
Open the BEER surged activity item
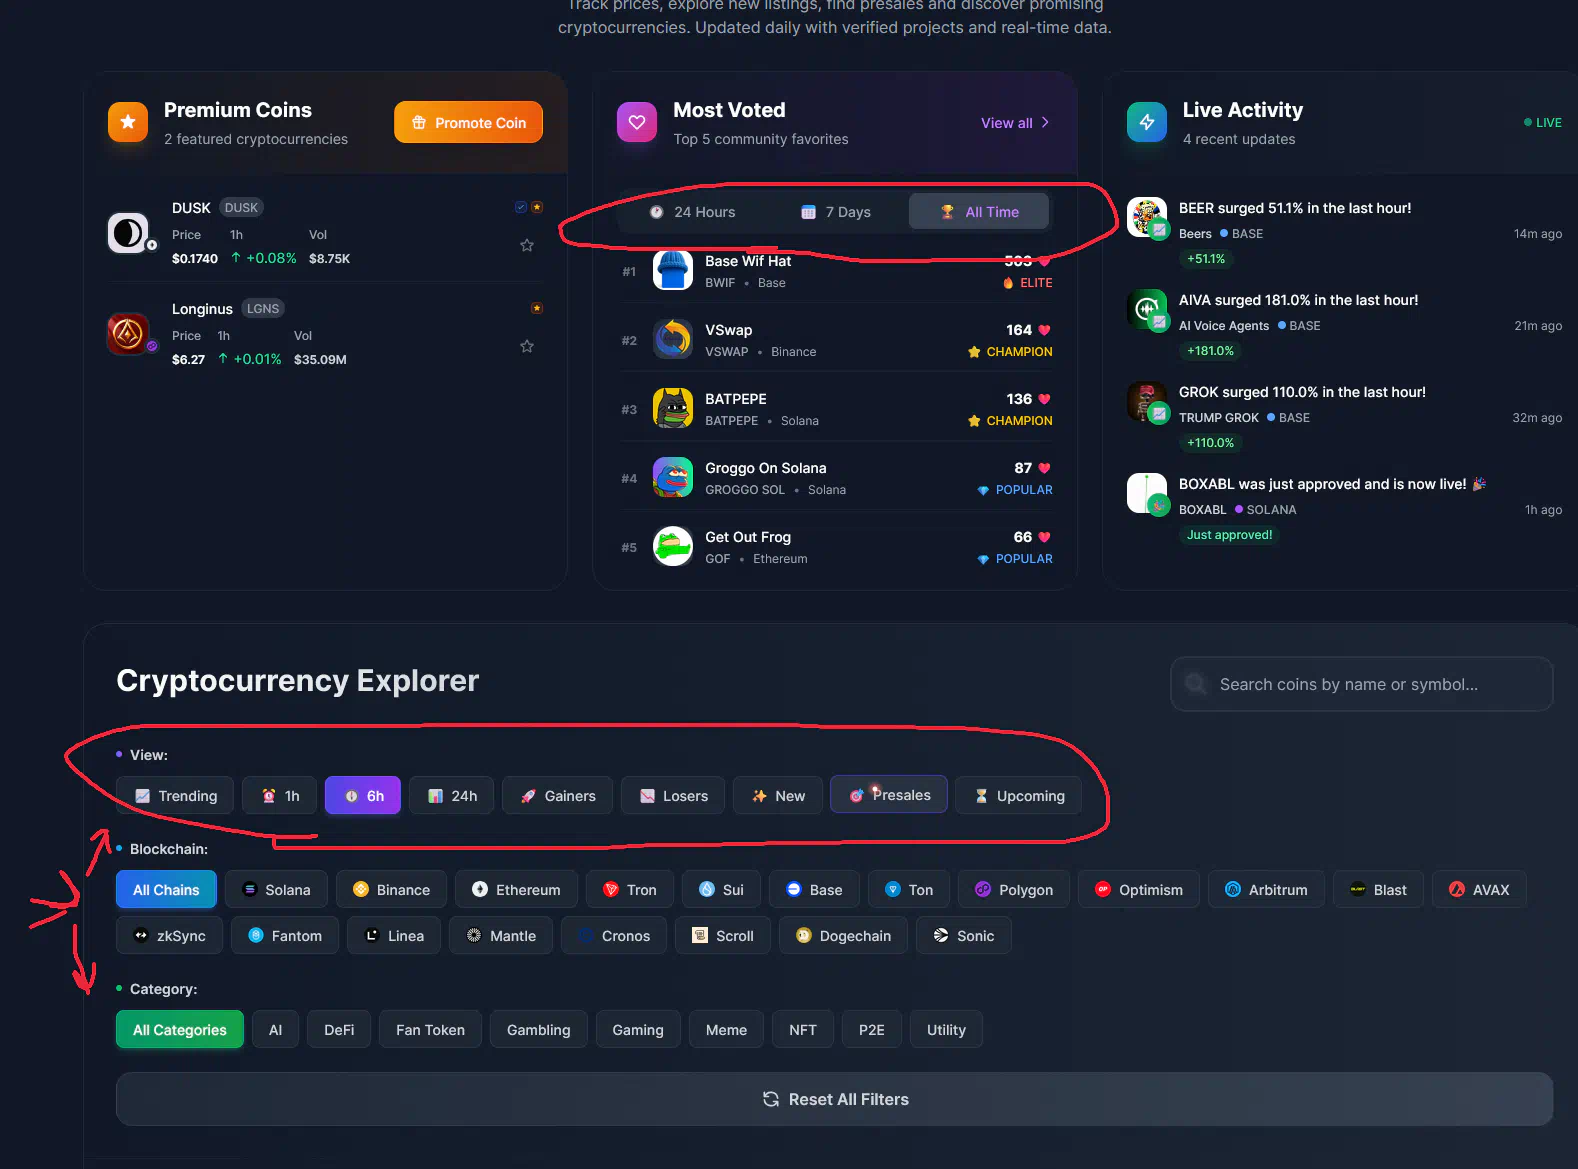click(1294, 209)
